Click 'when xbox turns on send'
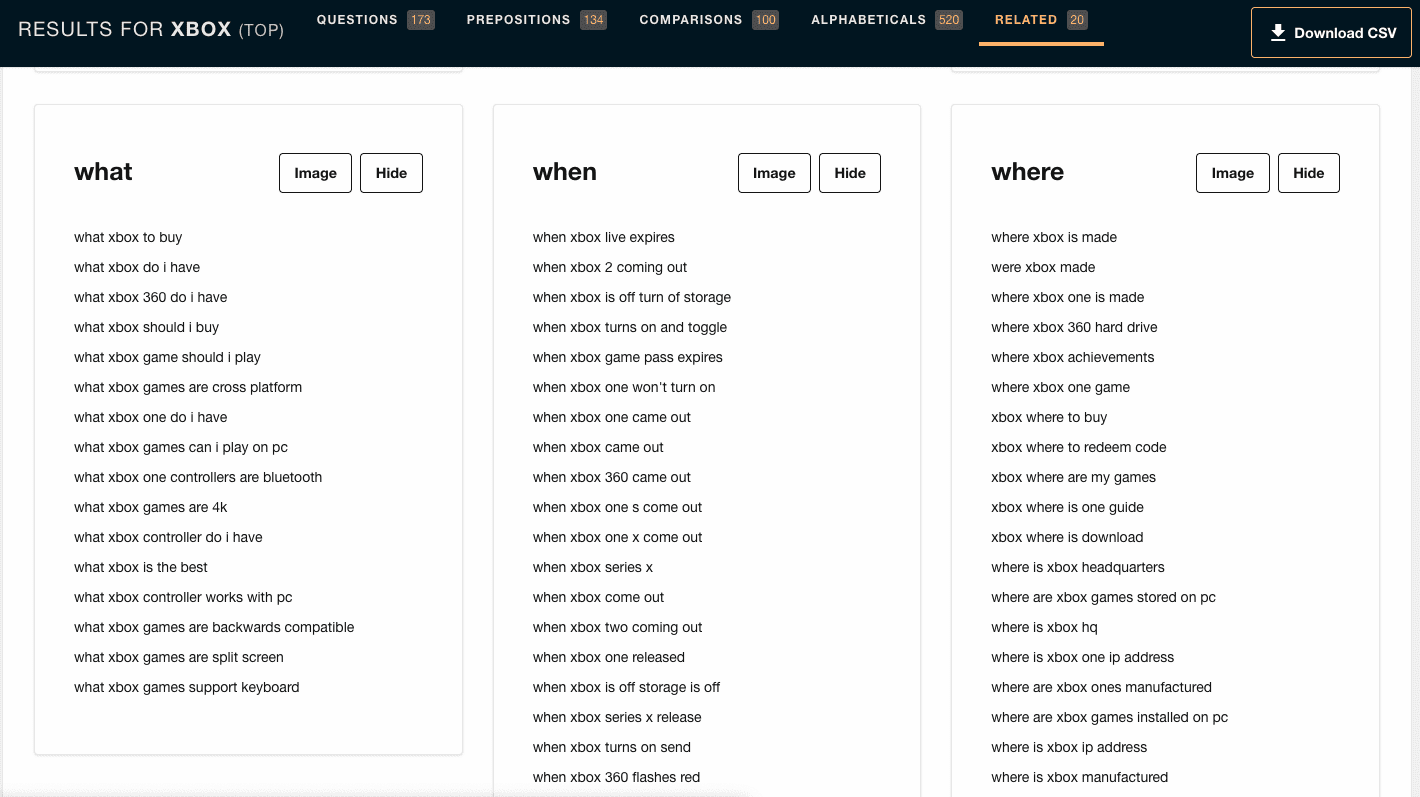The image size is (1420, 797). (x=612, y=747)
